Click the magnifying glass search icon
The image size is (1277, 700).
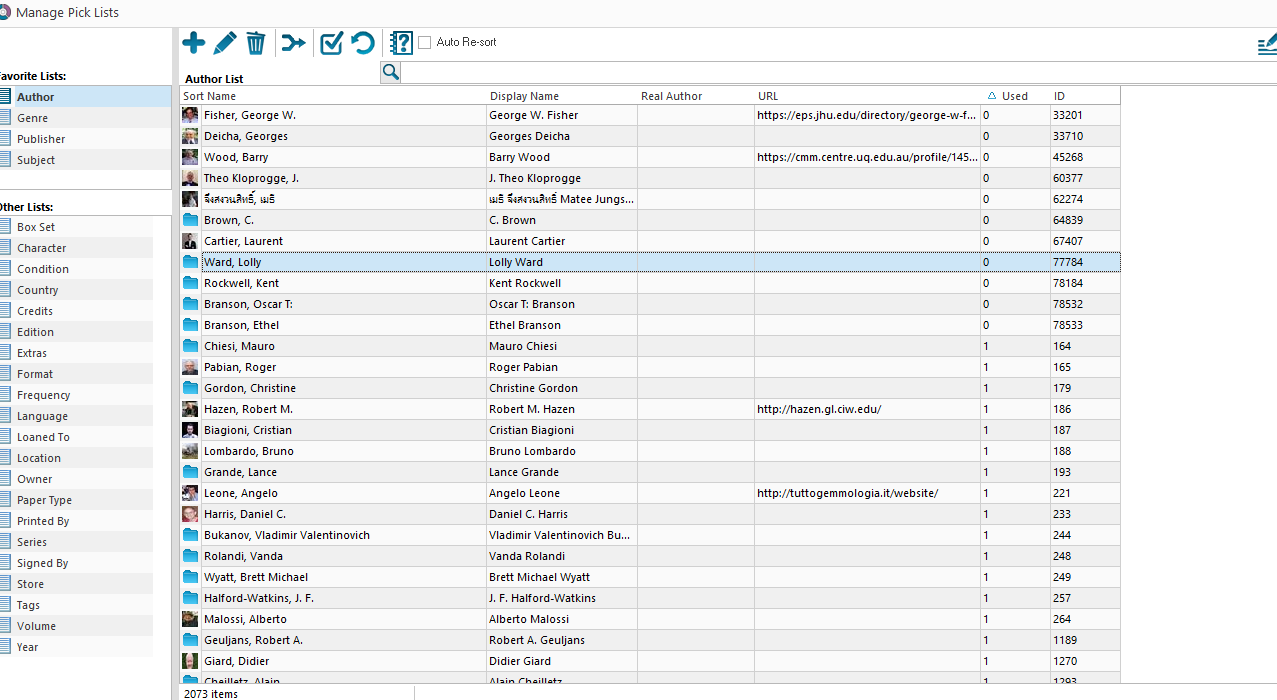pyautogui.click(x=391, y=72)
